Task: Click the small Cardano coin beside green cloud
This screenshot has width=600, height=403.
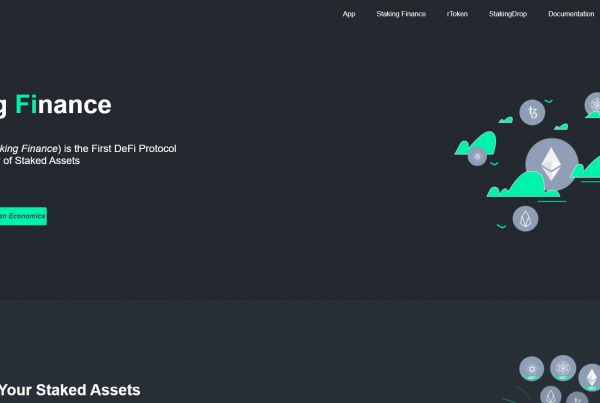Action: pyautogui.click(x=476, y=156)
